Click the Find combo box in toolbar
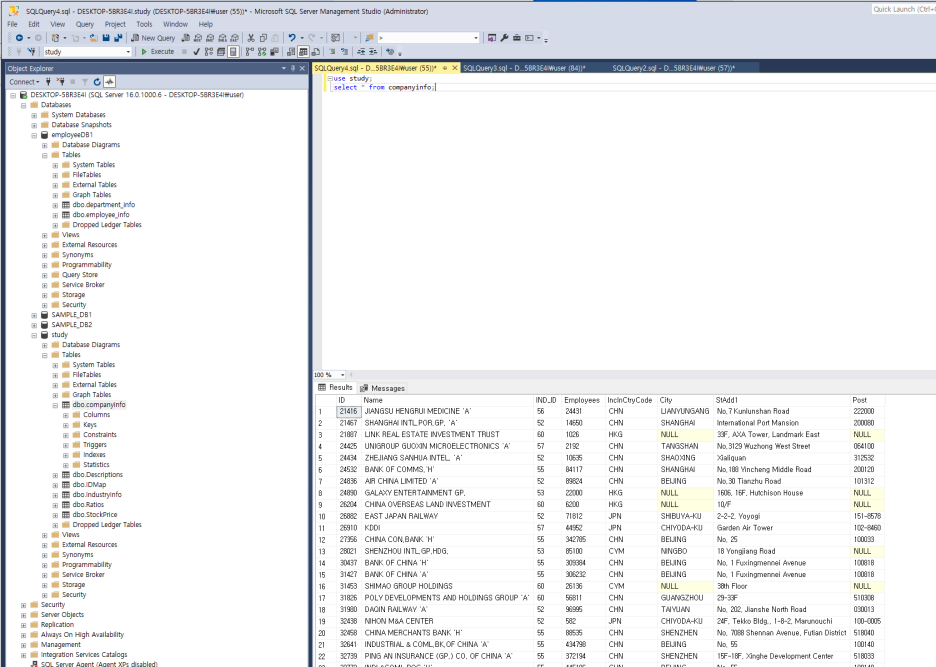 pyautogui.click(x=429, y=38)
